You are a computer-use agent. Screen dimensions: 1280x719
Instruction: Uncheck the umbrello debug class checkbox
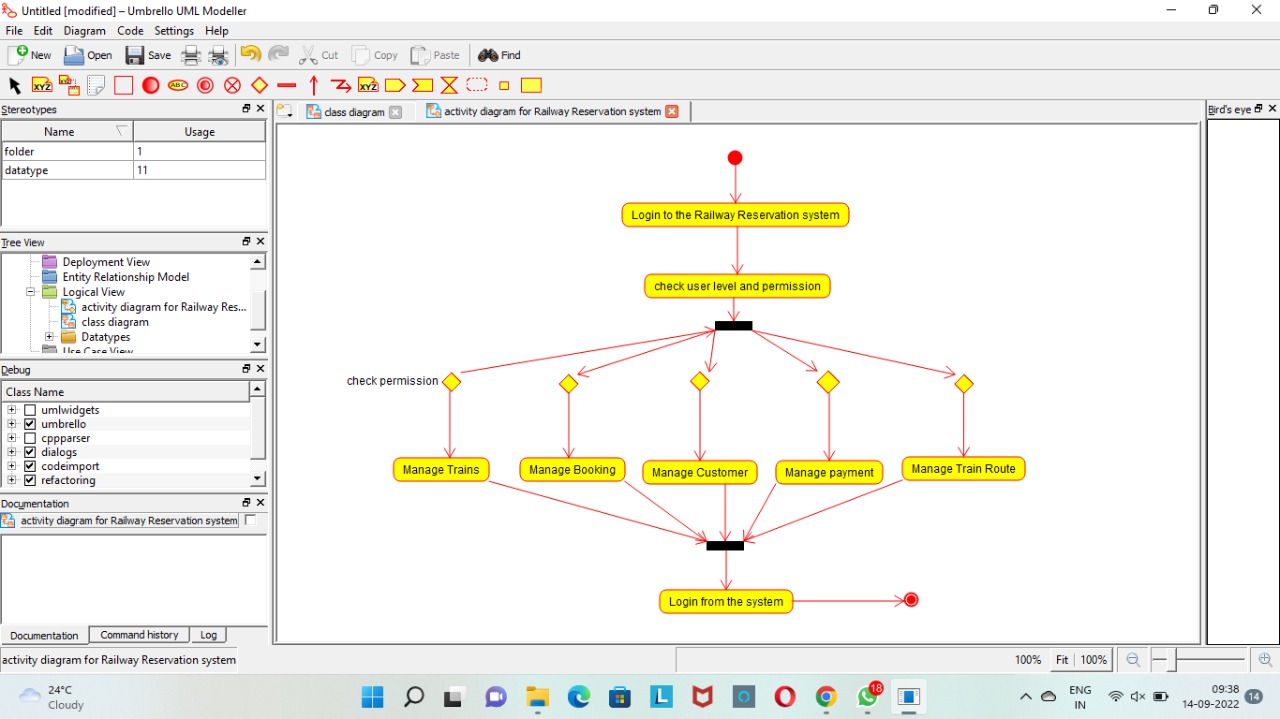click(31, 424)
